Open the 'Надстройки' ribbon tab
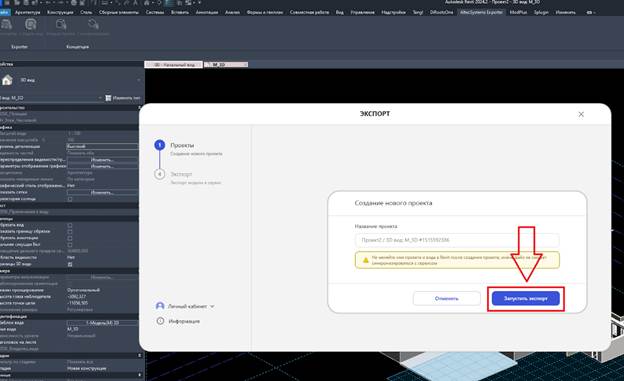The image size is (624, 381). pyautogui.click(x=394, y=12)
